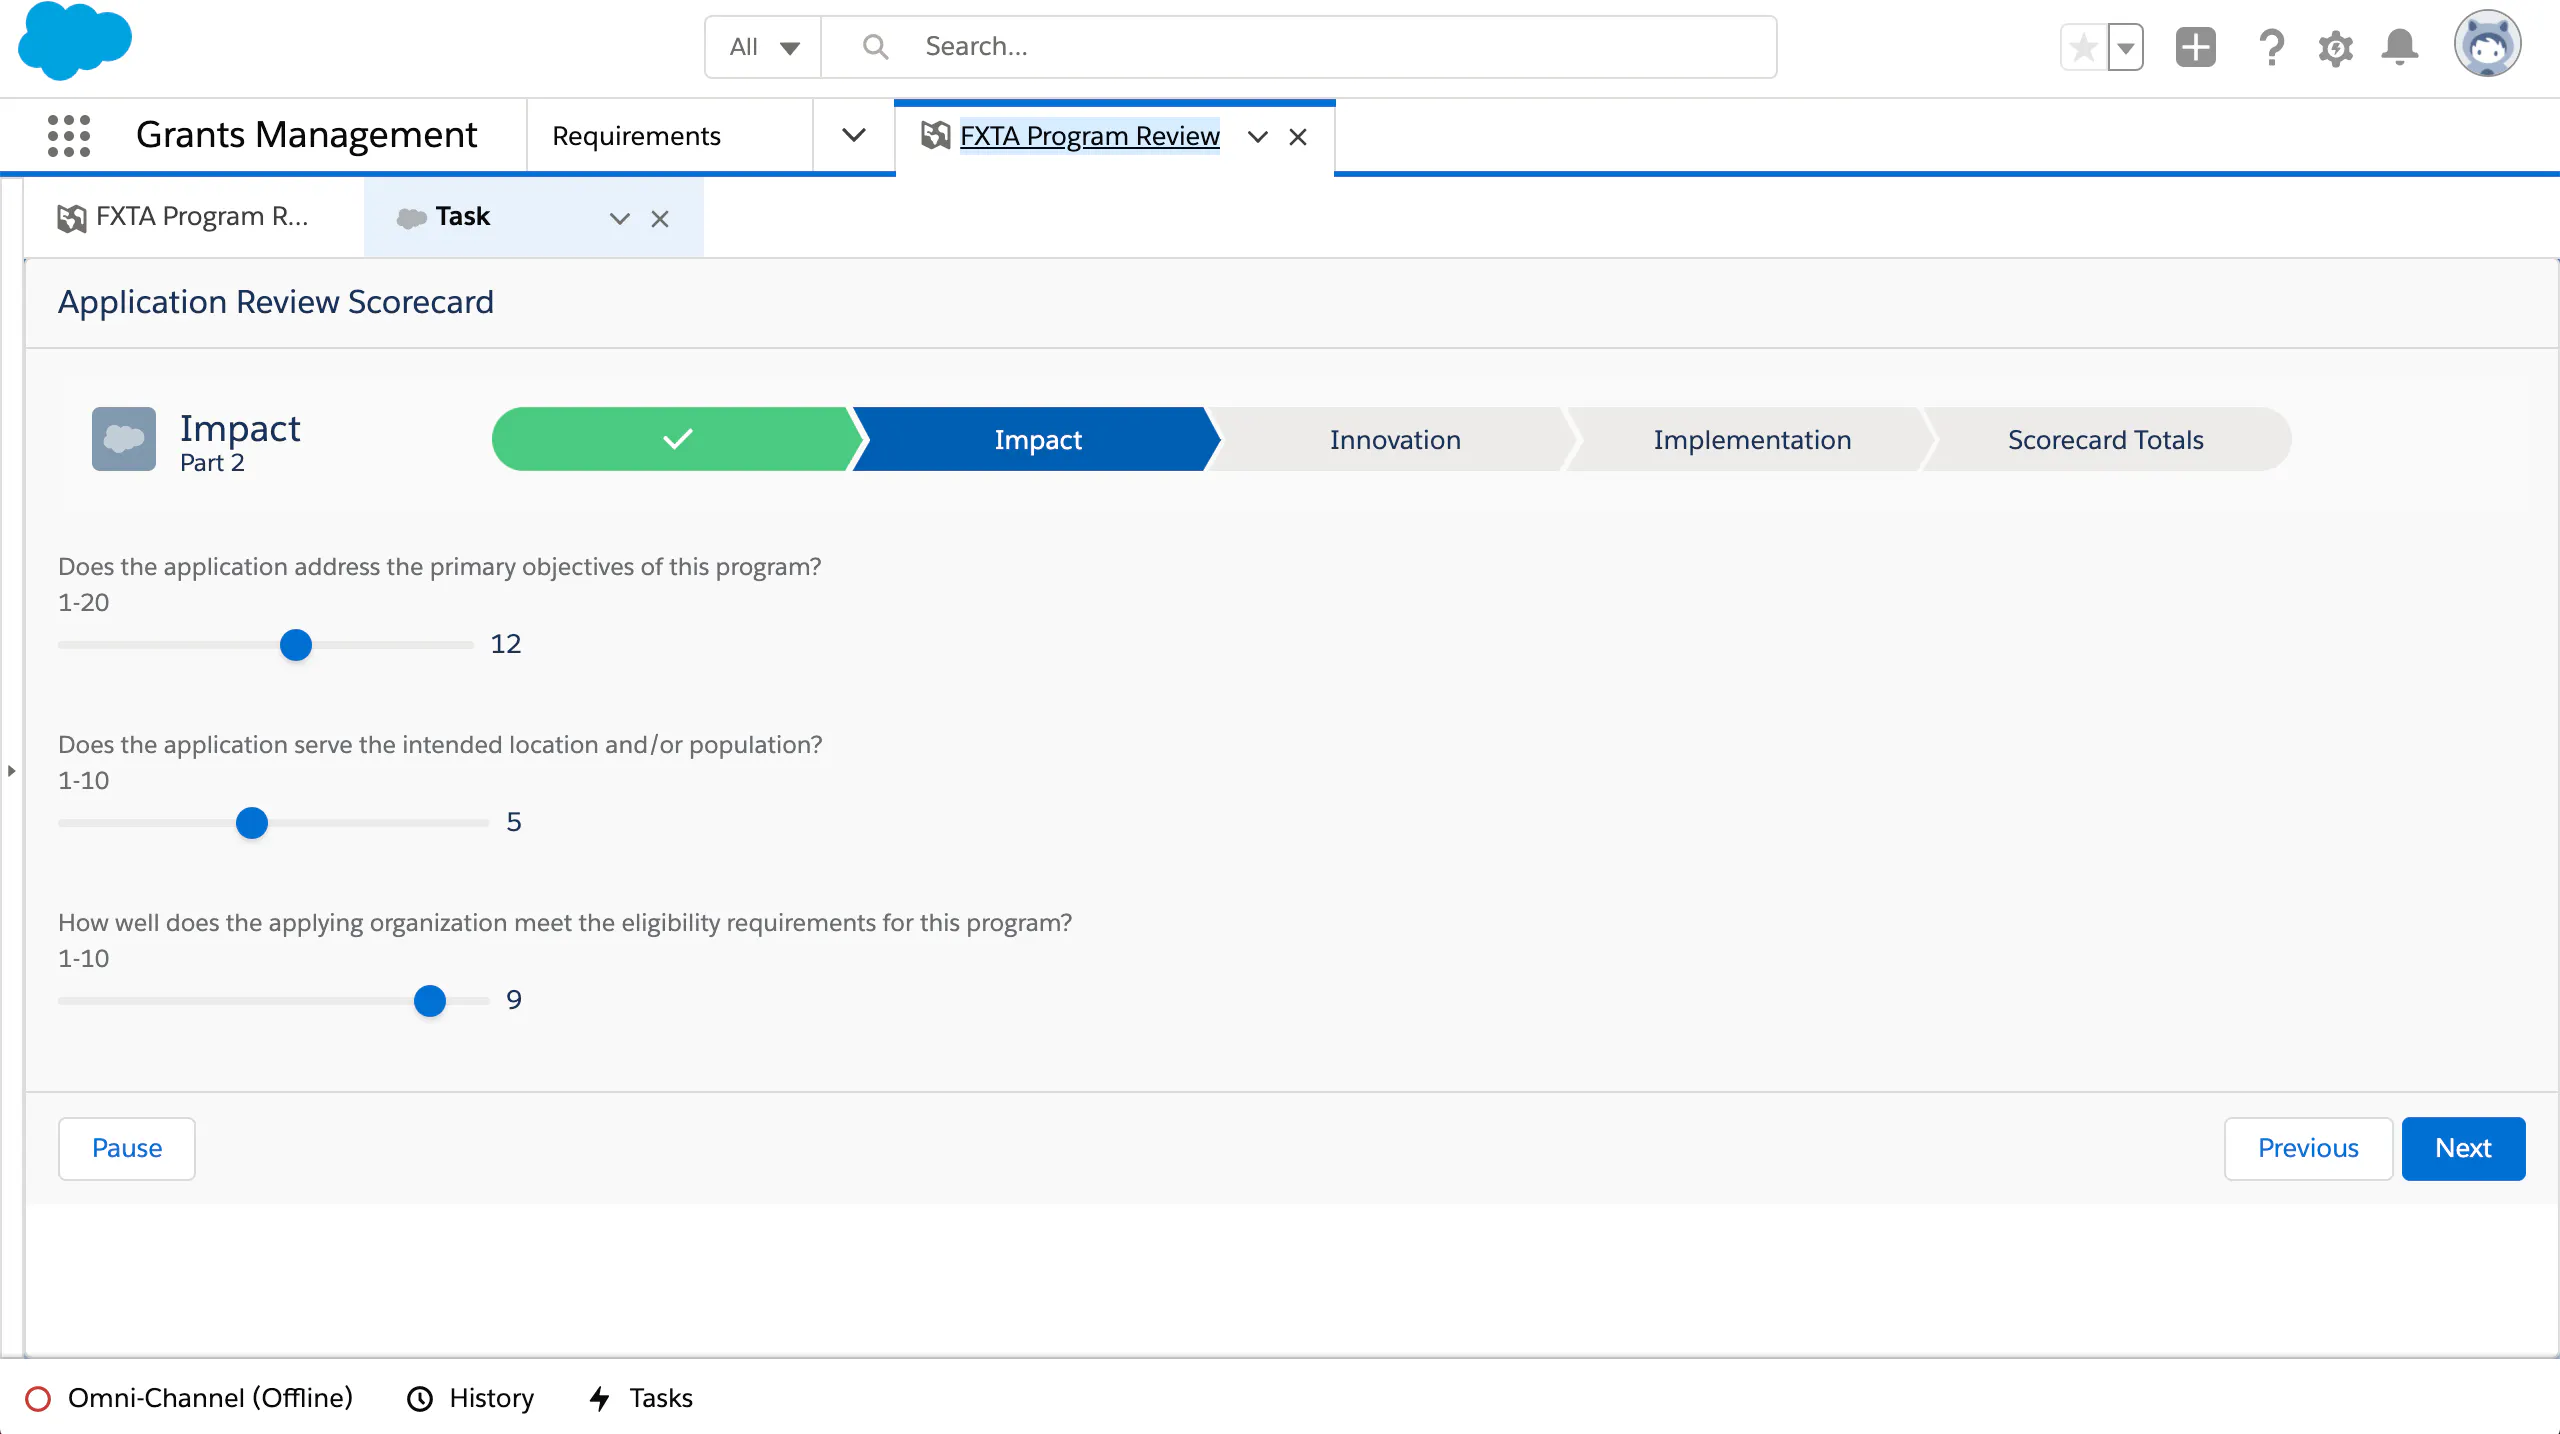
Task: Expand the Task subtab options chevron
Action: tap(620, 218)
